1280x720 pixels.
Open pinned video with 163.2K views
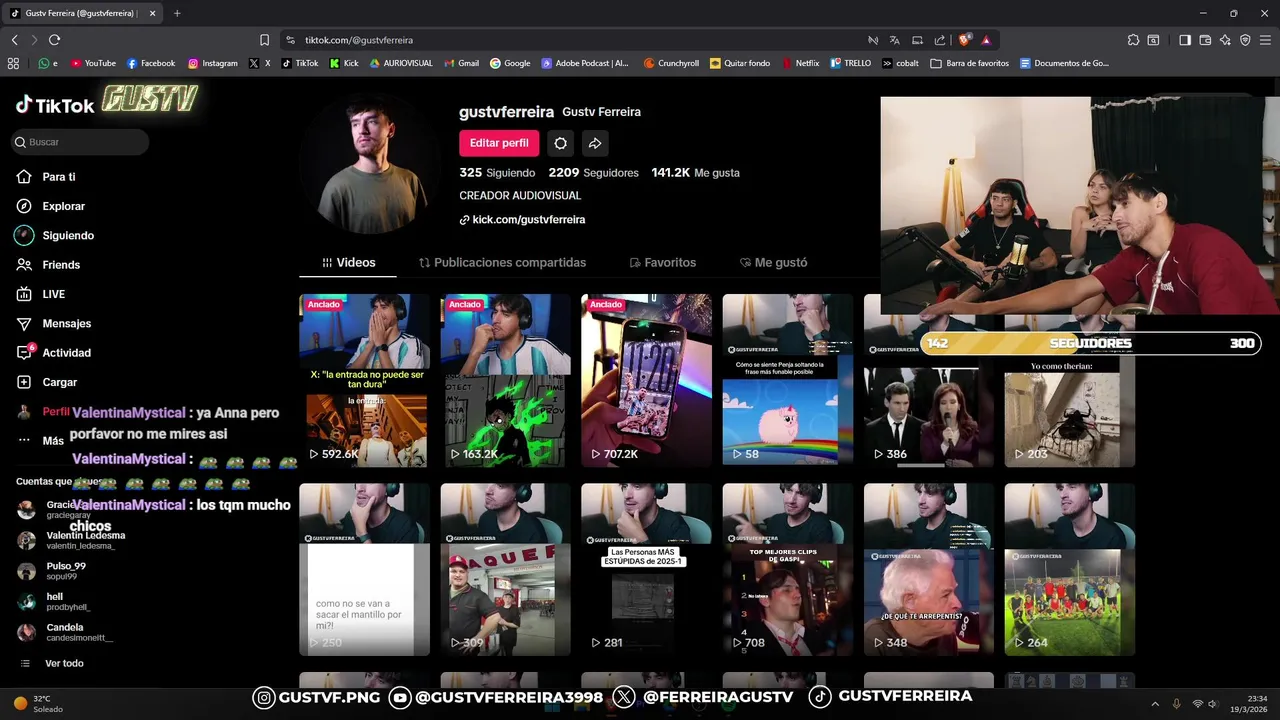[505, 380]
